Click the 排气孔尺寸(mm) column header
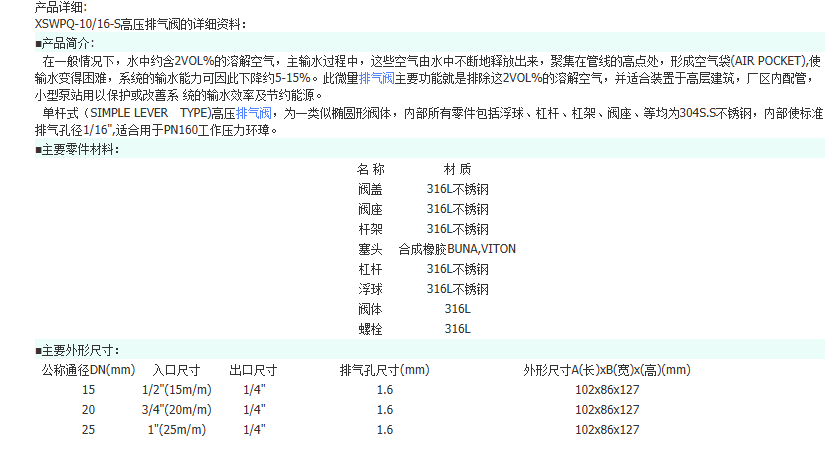Screen dimensions: 833x455 pos(385,370)
